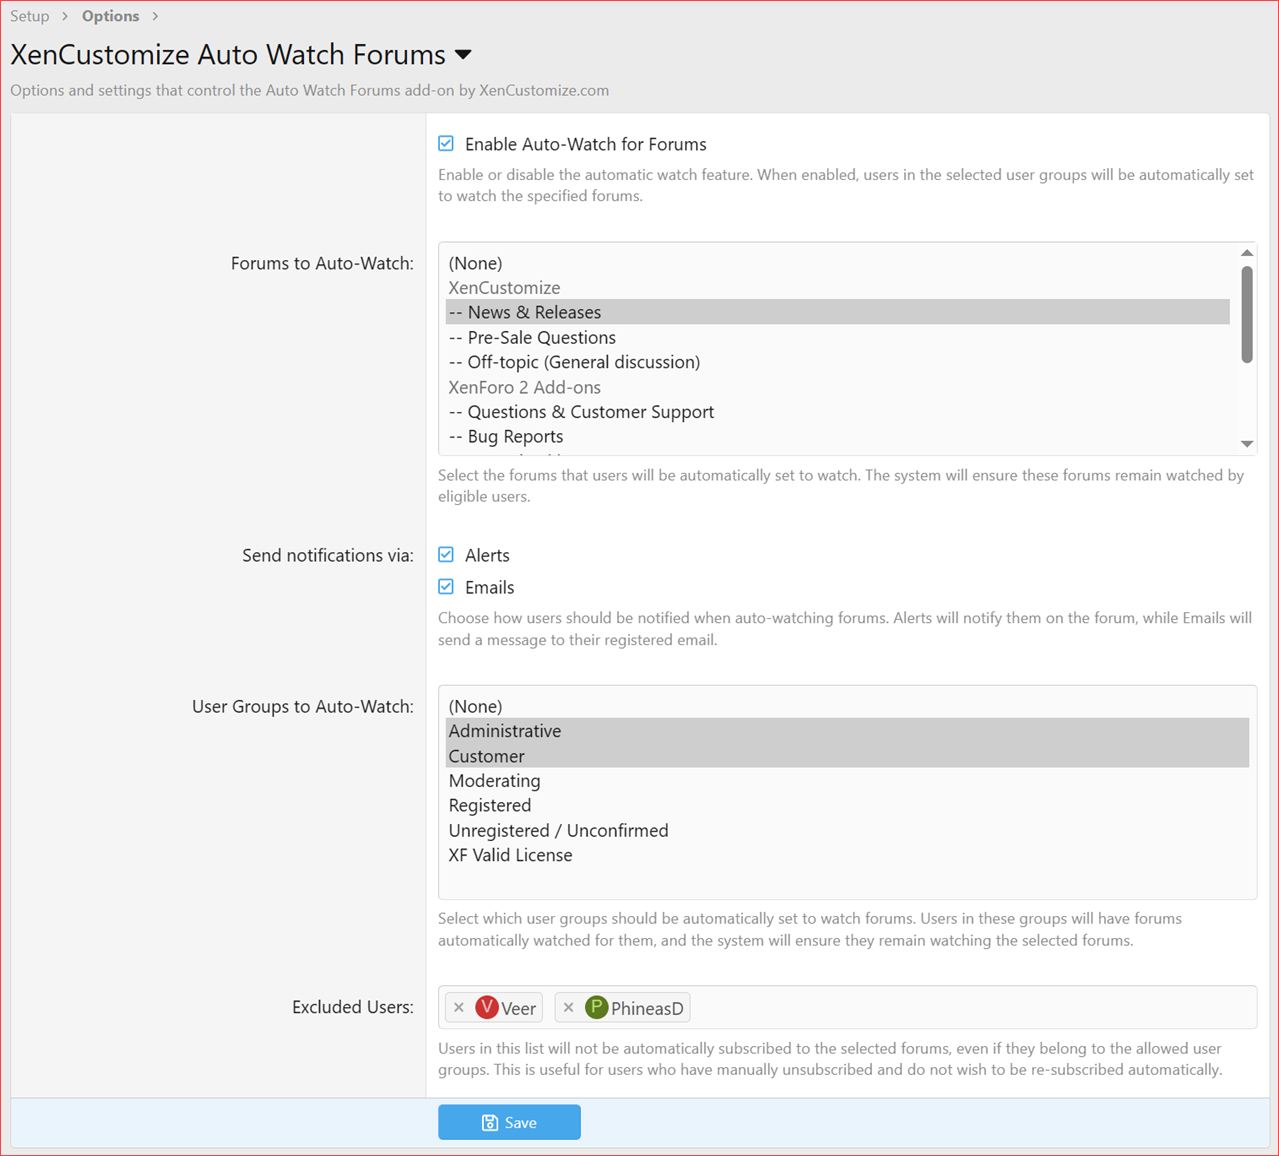Click the forums list scrollbar thumb
Screen dimensions: 1279x1156
1247,314
